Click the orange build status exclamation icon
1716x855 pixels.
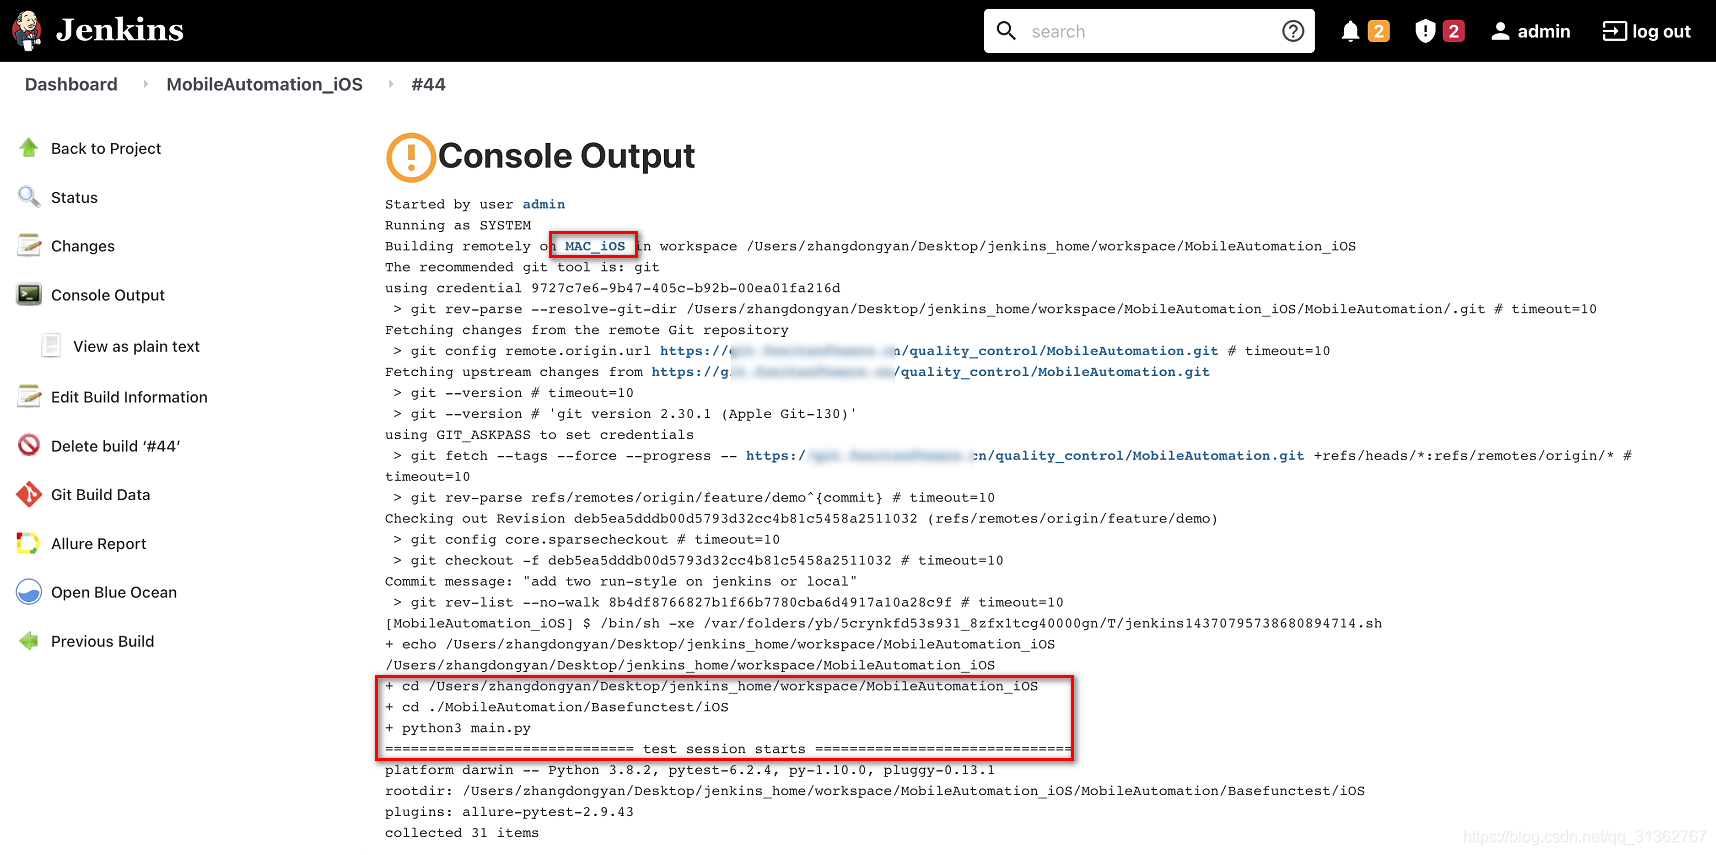[x=410, y=157]
